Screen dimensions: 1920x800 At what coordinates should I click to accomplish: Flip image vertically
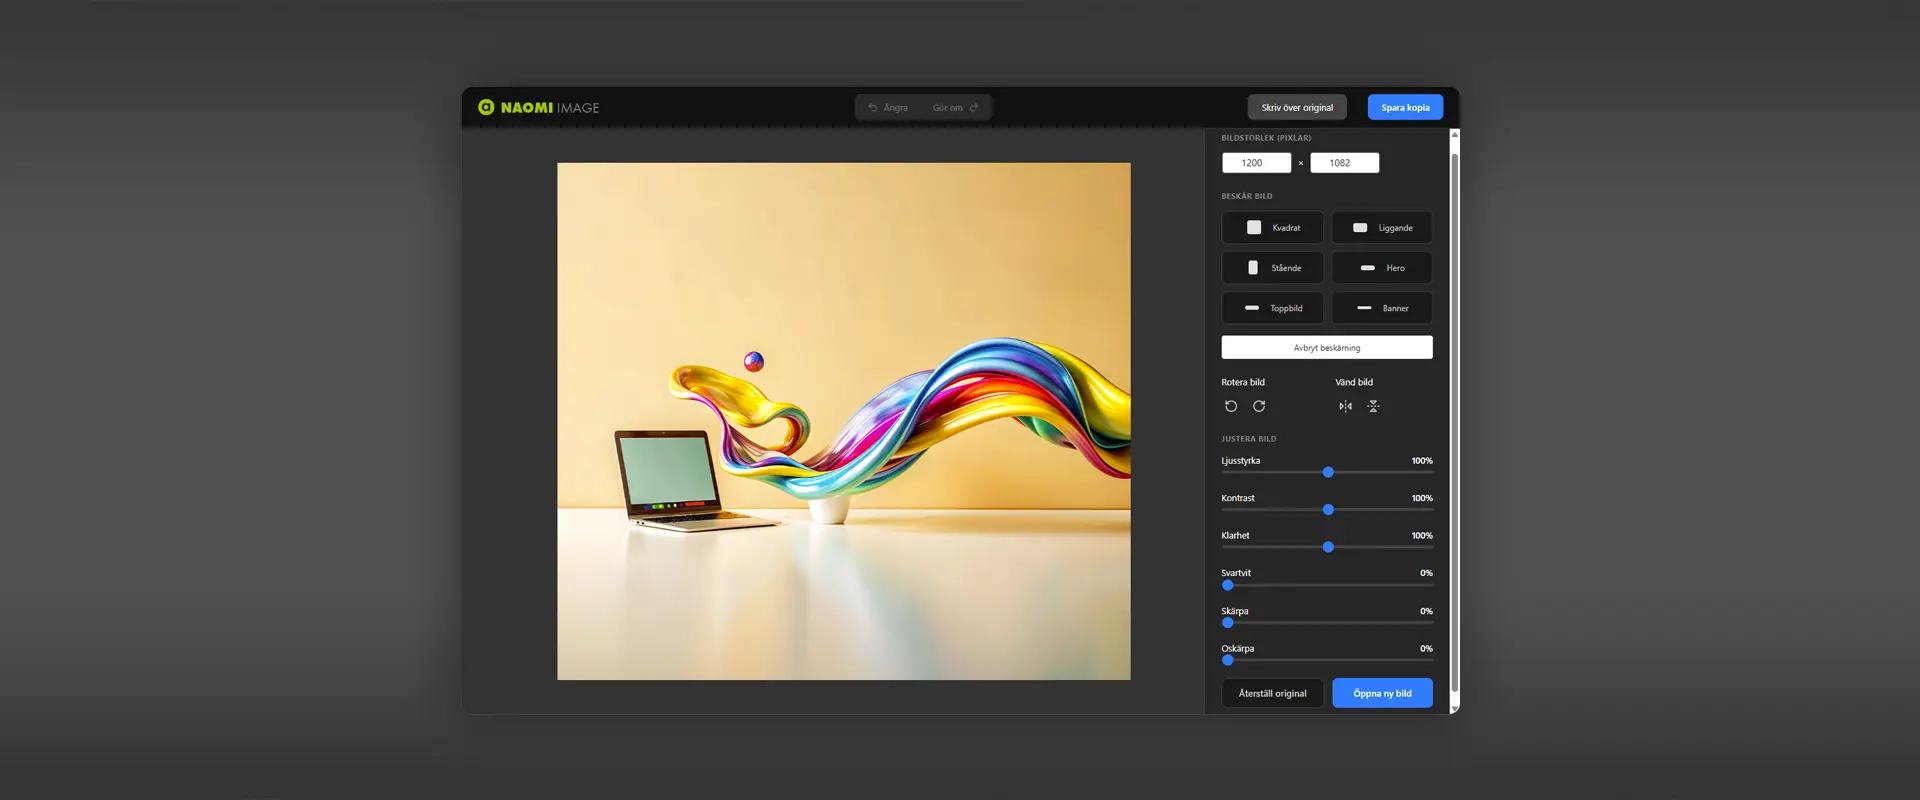1373,406
